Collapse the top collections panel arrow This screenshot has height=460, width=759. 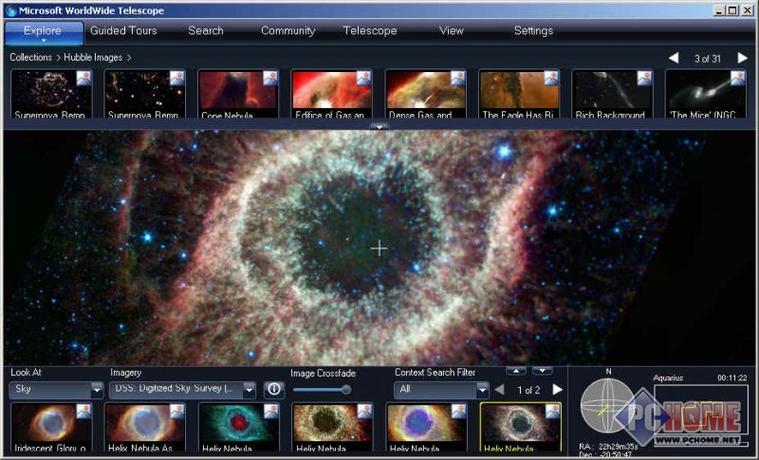(x=379, y=127)
